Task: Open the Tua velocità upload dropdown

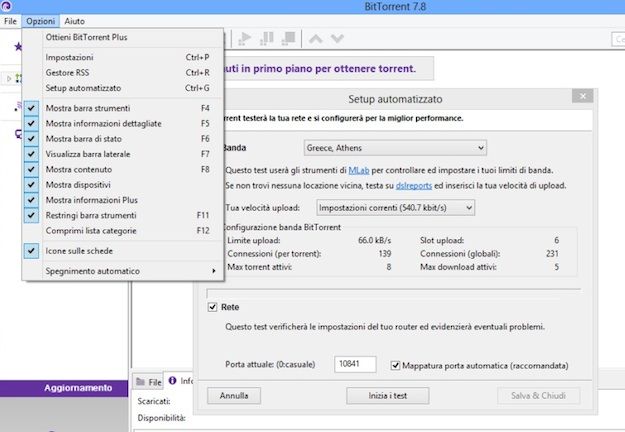Action: (395, 208)
